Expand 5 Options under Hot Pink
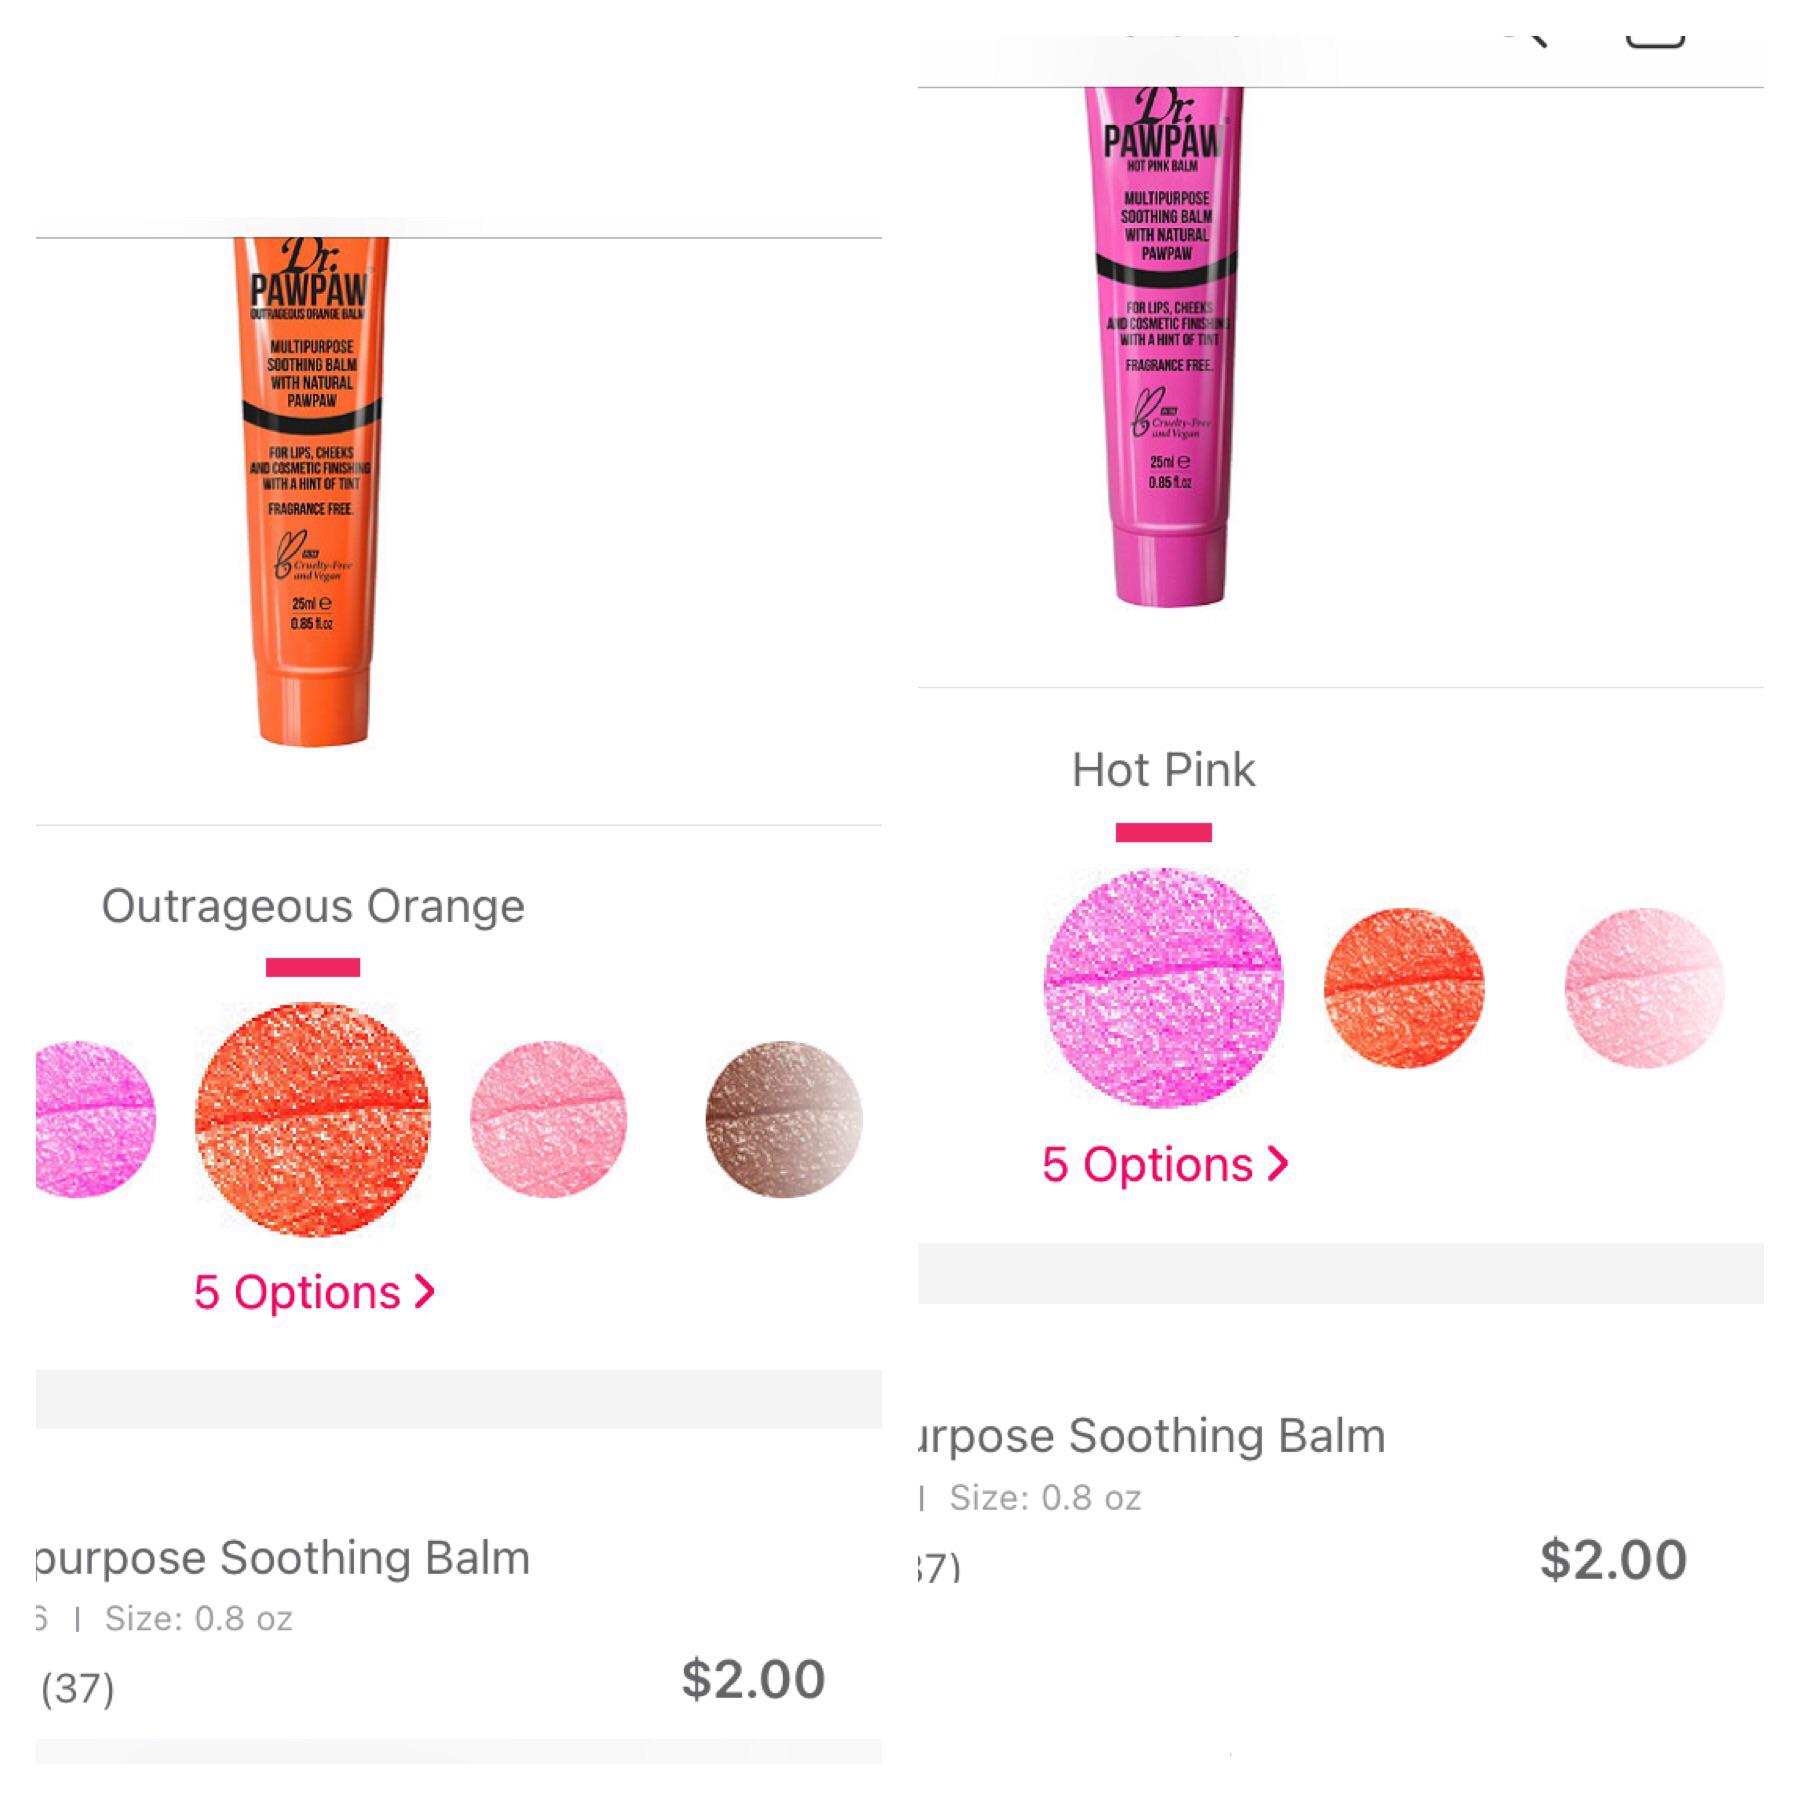This screenshot has height=1800, width=1800. click(x=1165, y=1165)
